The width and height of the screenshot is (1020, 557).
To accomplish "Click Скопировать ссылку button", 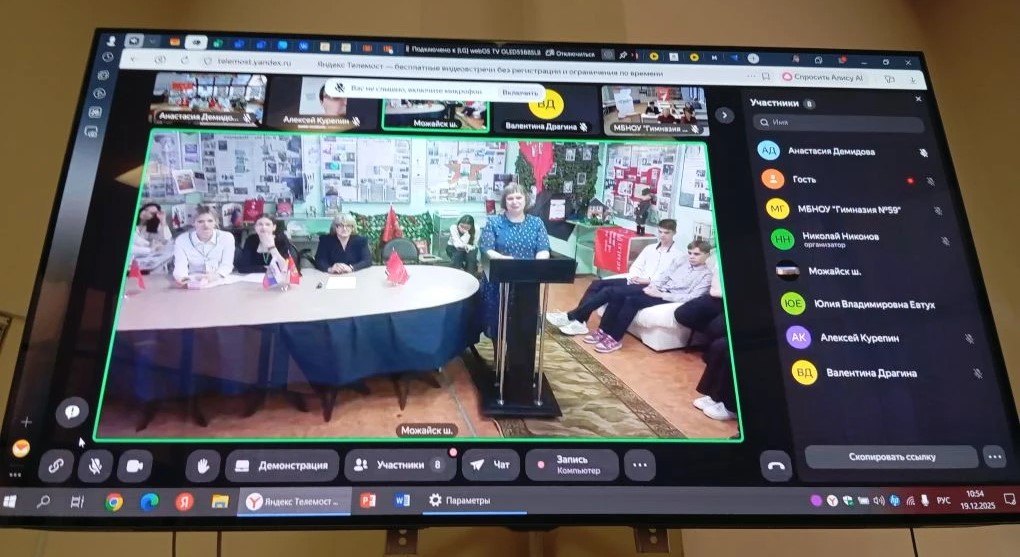I will click(x=891, y=456).
